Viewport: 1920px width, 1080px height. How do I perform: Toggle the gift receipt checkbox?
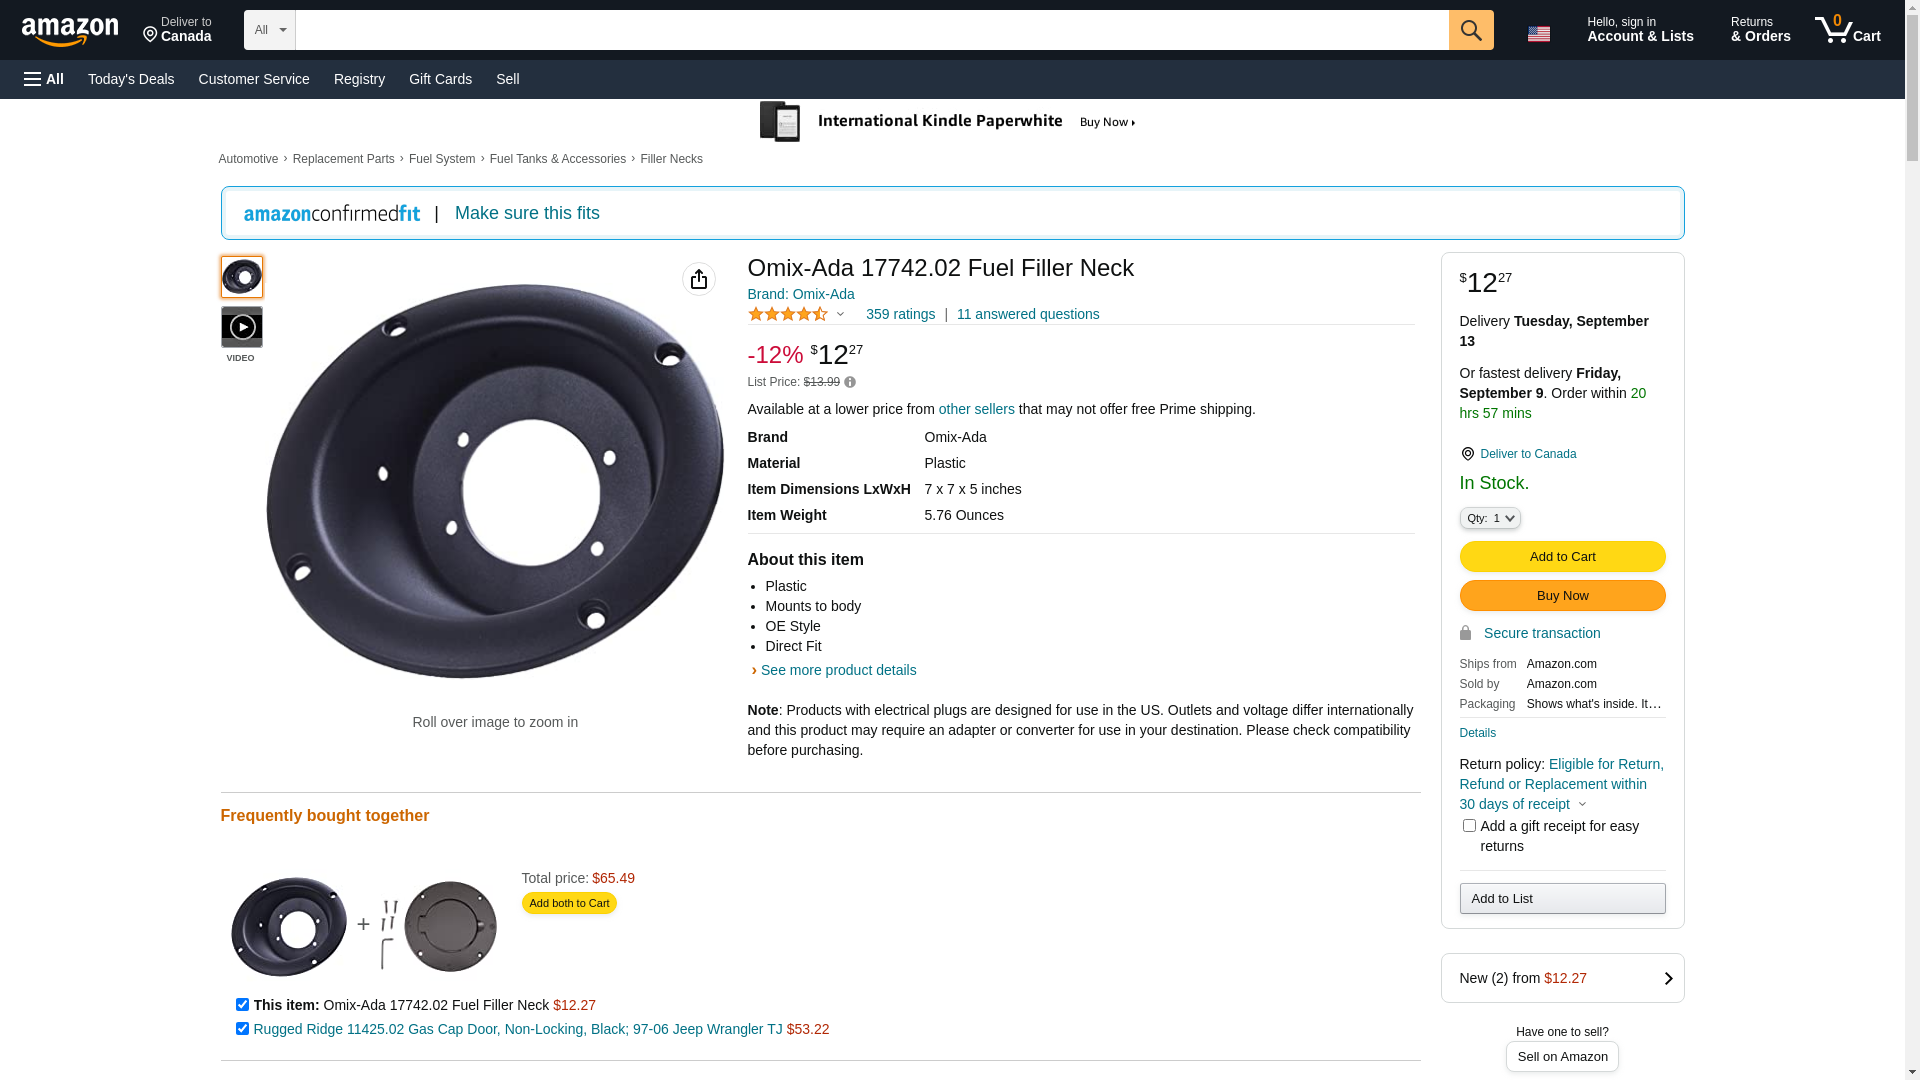click(1469, 826)
